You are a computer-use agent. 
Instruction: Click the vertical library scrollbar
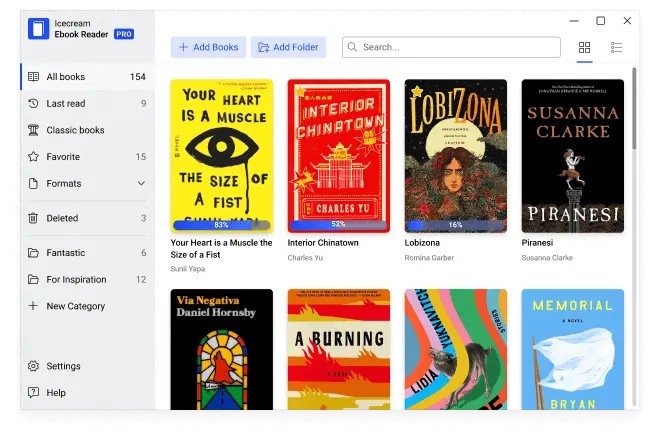point(634,108)
